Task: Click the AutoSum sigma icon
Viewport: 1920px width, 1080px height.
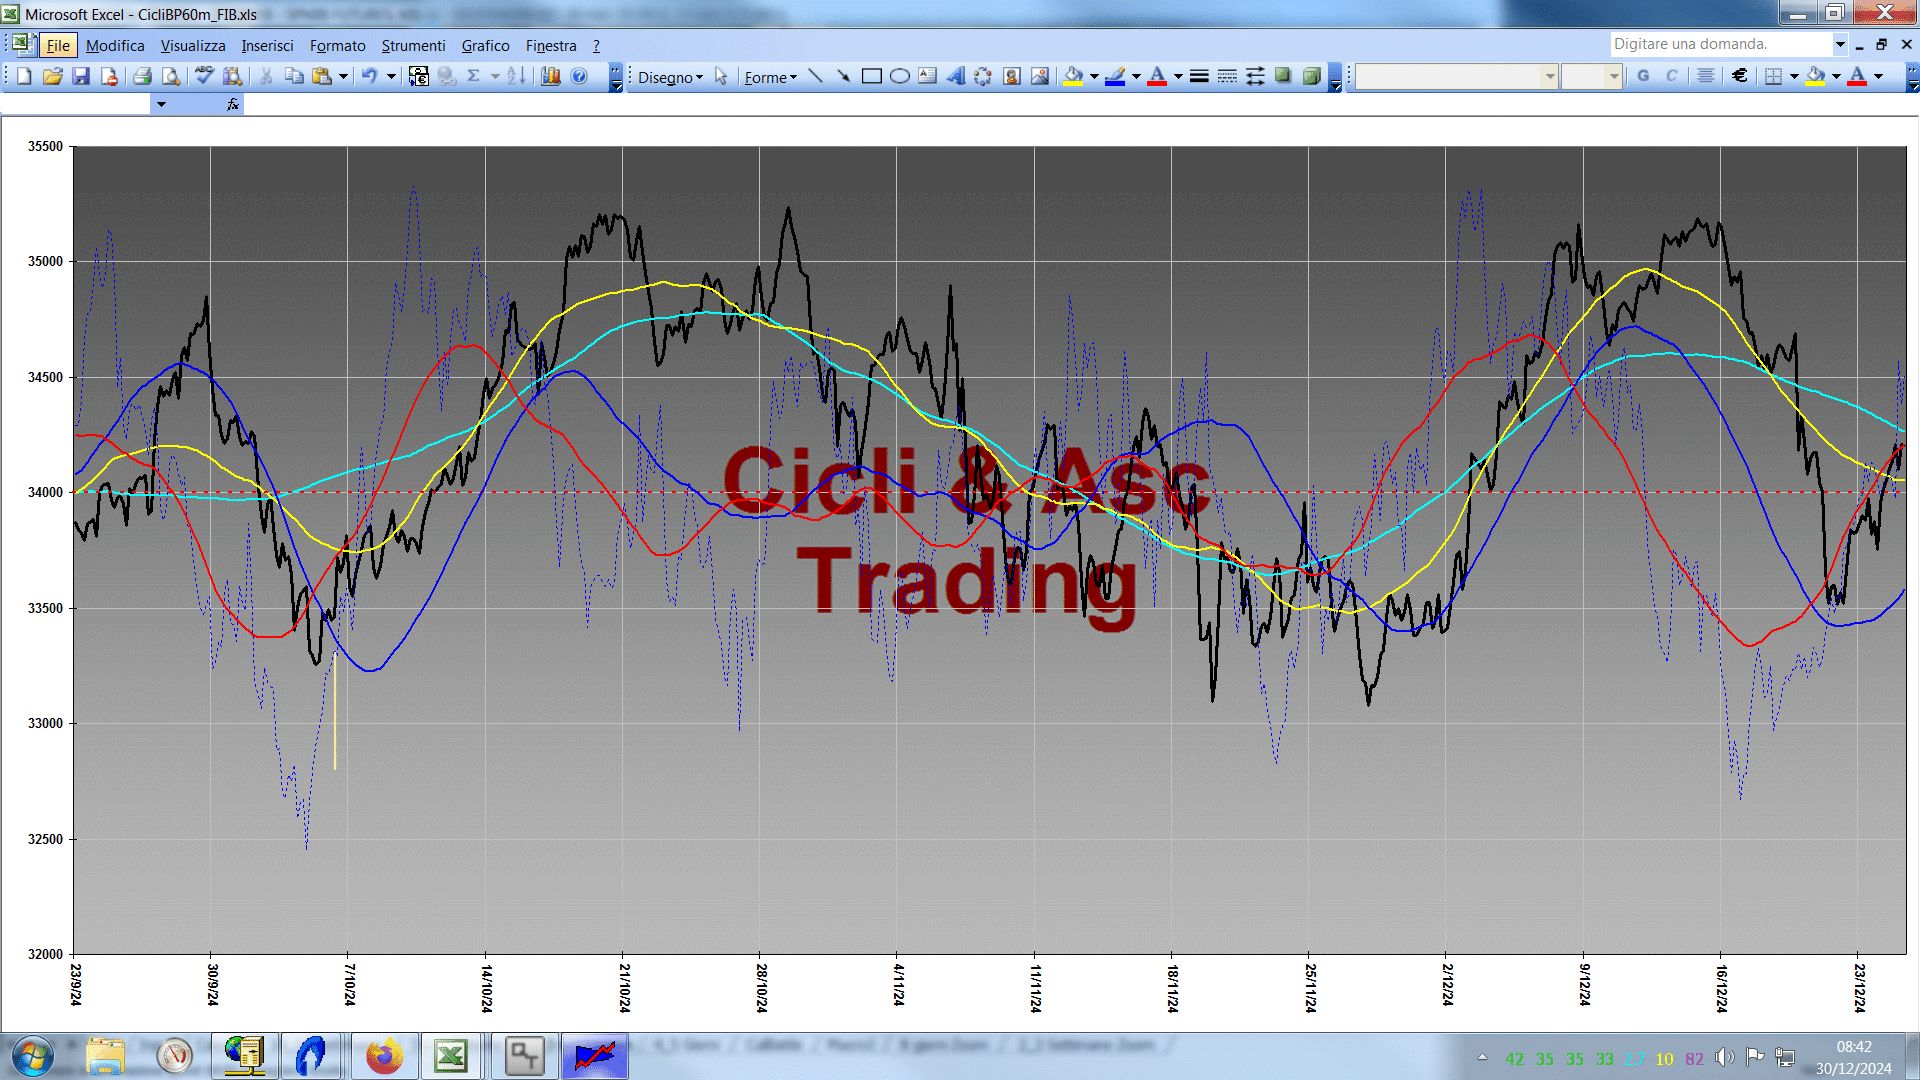Action: point(474,76)
